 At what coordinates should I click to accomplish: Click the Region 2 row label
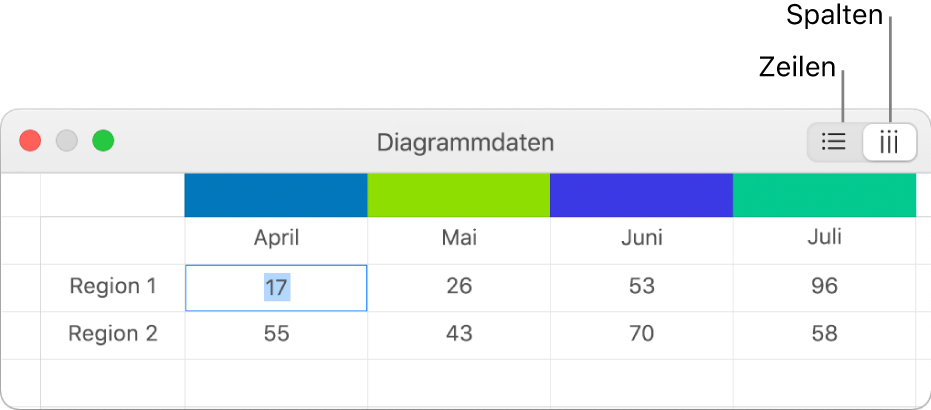[113, 334]
